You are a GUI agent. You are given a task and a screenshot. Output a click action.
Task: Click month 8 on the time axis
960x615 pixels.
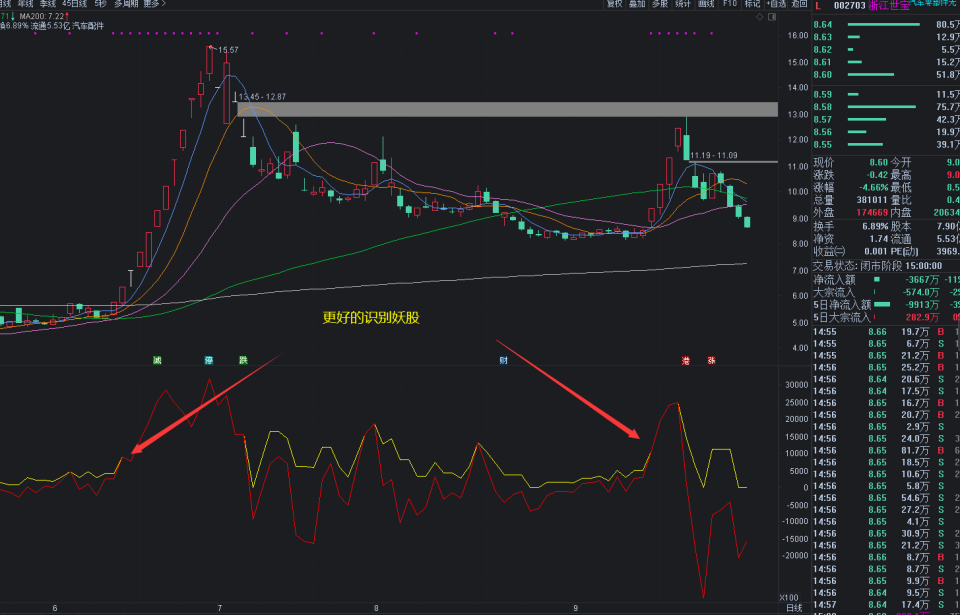pyautogui.click(x=376, y=608)
